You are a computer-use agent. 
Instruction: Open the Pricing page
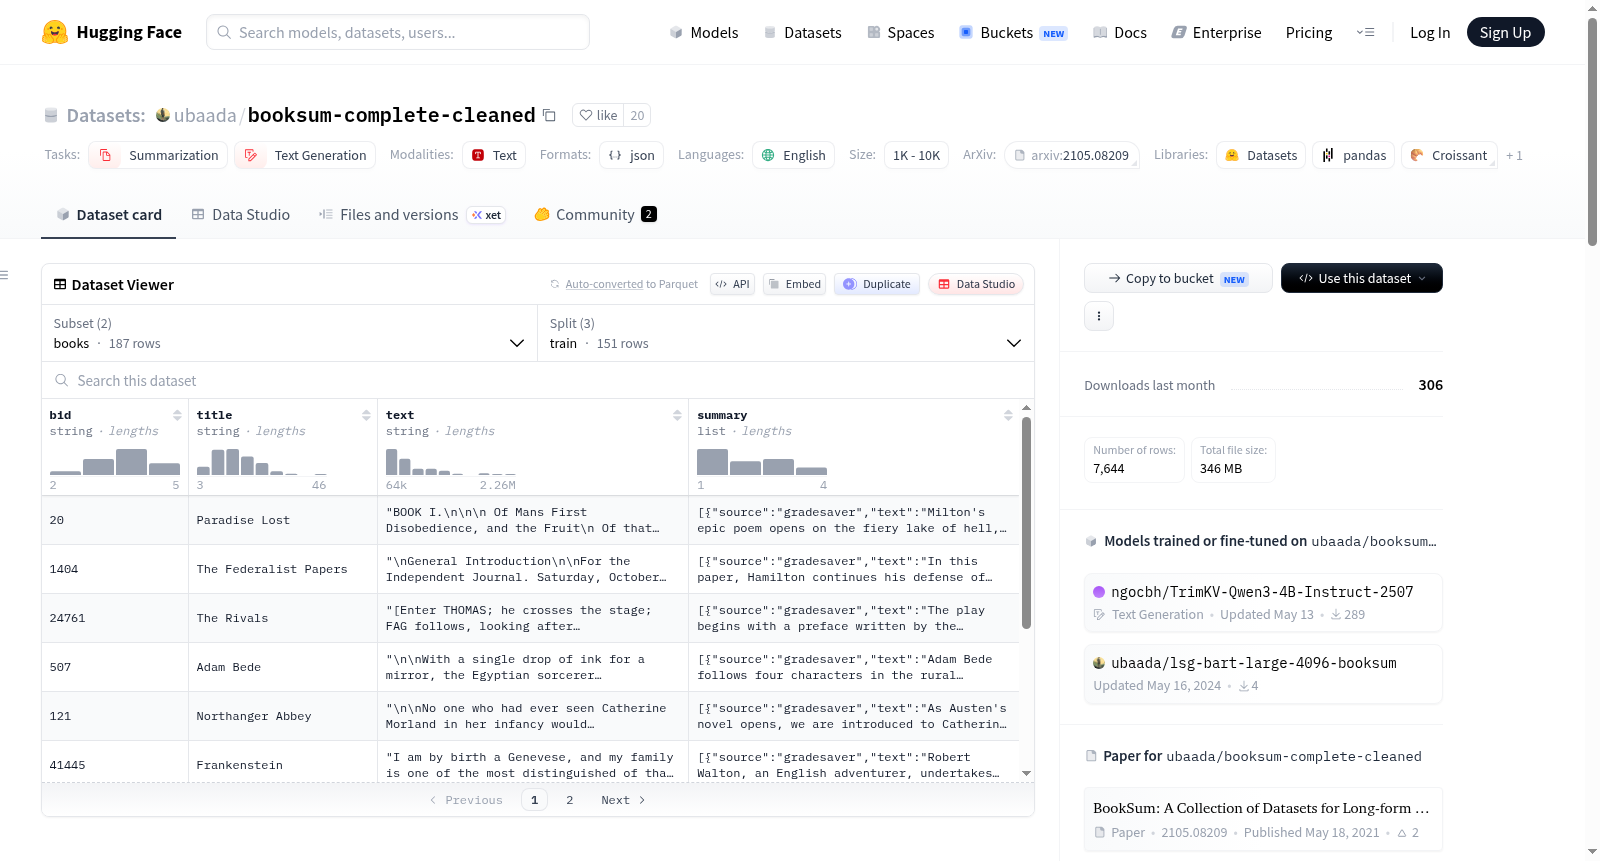1308,32
